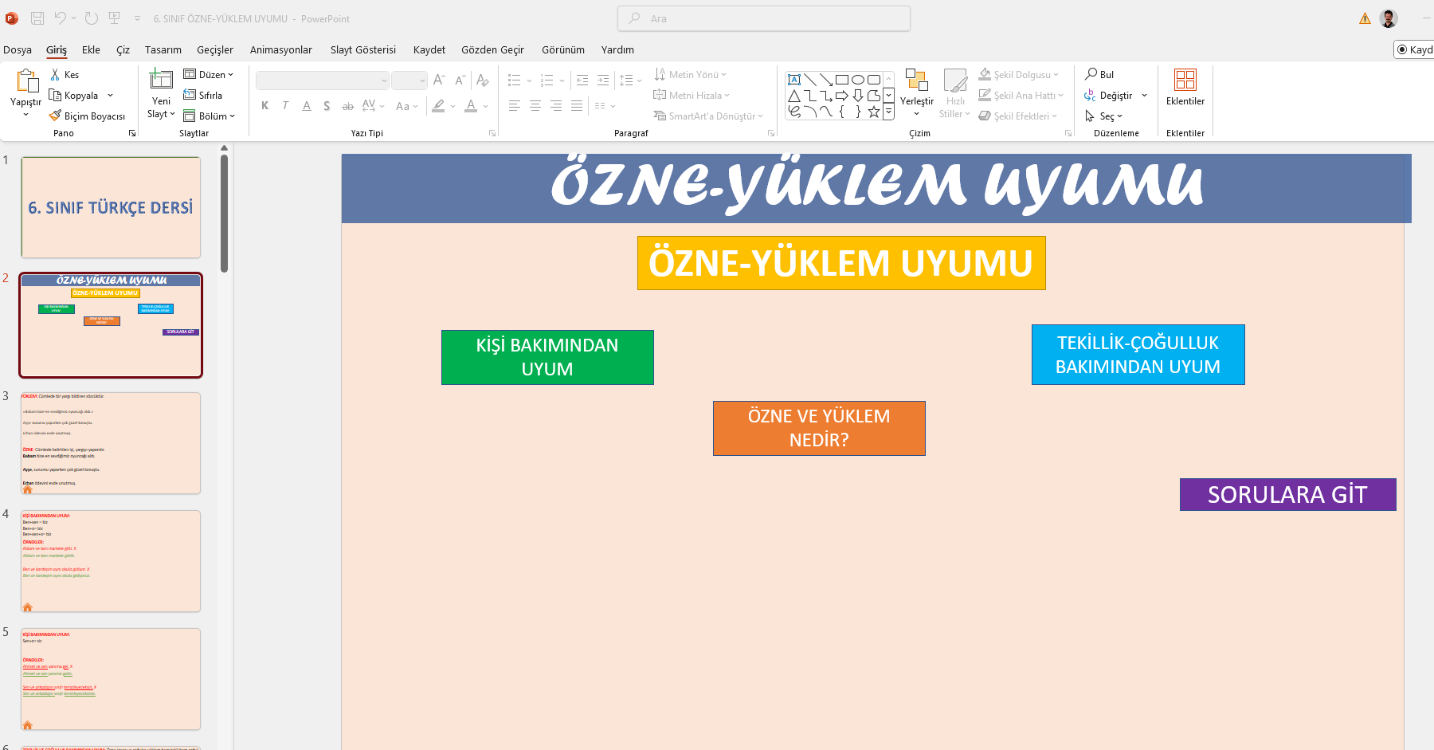Image resolution: width=1434 pixels, height=750 pixels.
Task: Open the Seç select dropdown
Action: [1104, 116]
